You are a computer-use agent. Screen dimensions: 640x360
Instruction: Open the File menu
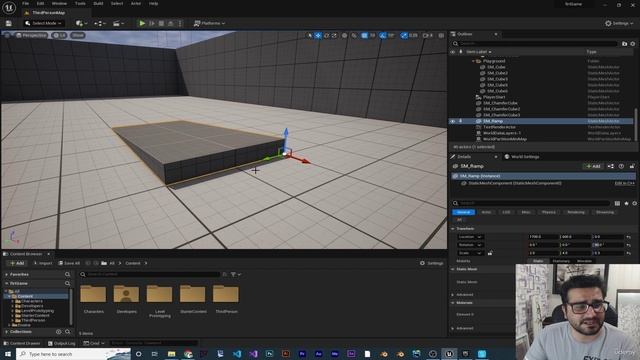click(x=25, y=4)
